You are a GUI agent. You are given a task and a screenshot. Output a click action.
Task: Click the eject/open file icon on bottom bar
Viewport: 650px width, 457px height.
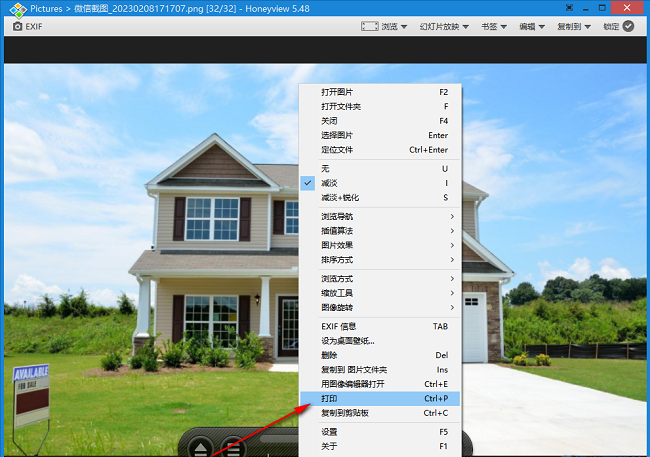coord(200,447)
